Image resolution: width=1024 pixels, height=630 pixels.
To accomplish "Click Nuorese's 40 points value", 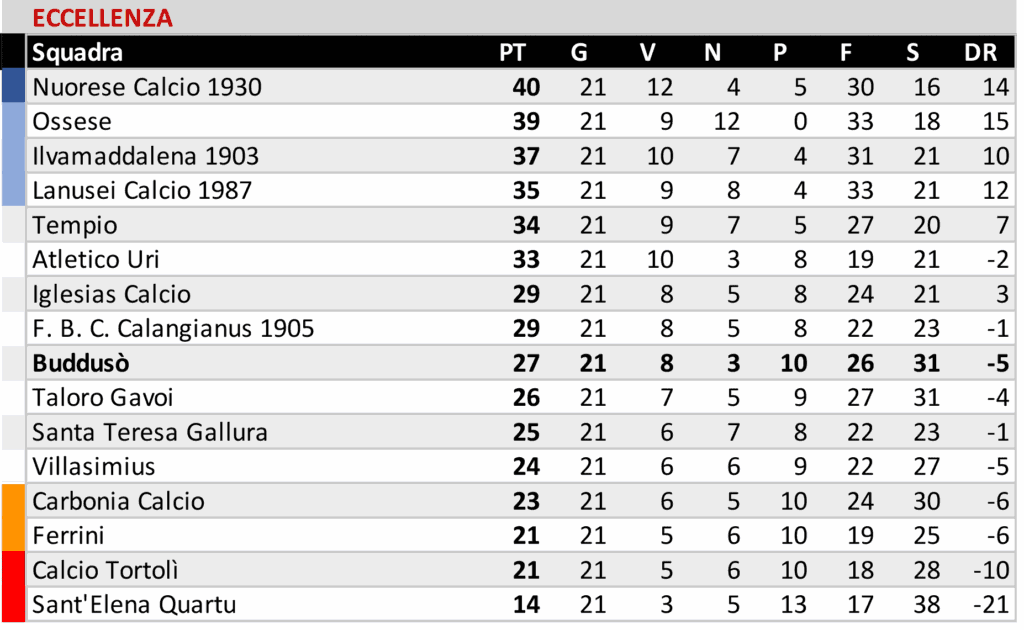I will [526, 87].
